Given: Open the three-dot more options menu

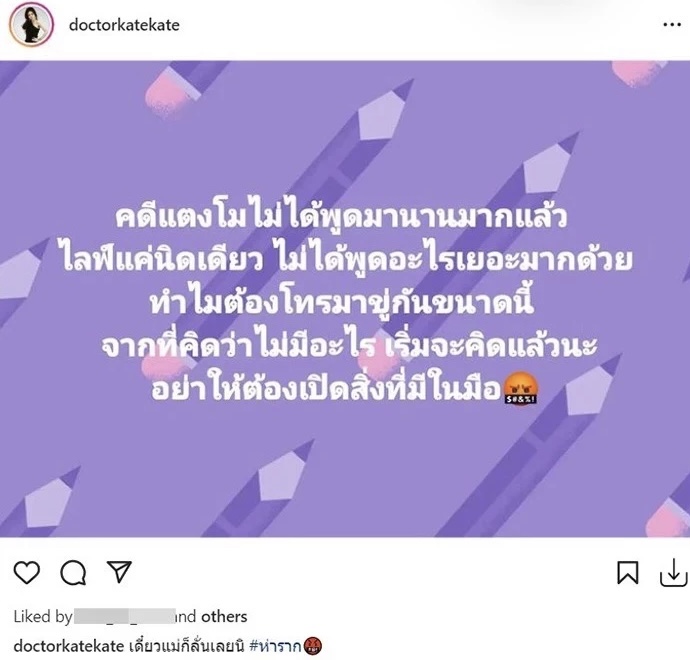Looking at the screenshot, I should point(672,25).
